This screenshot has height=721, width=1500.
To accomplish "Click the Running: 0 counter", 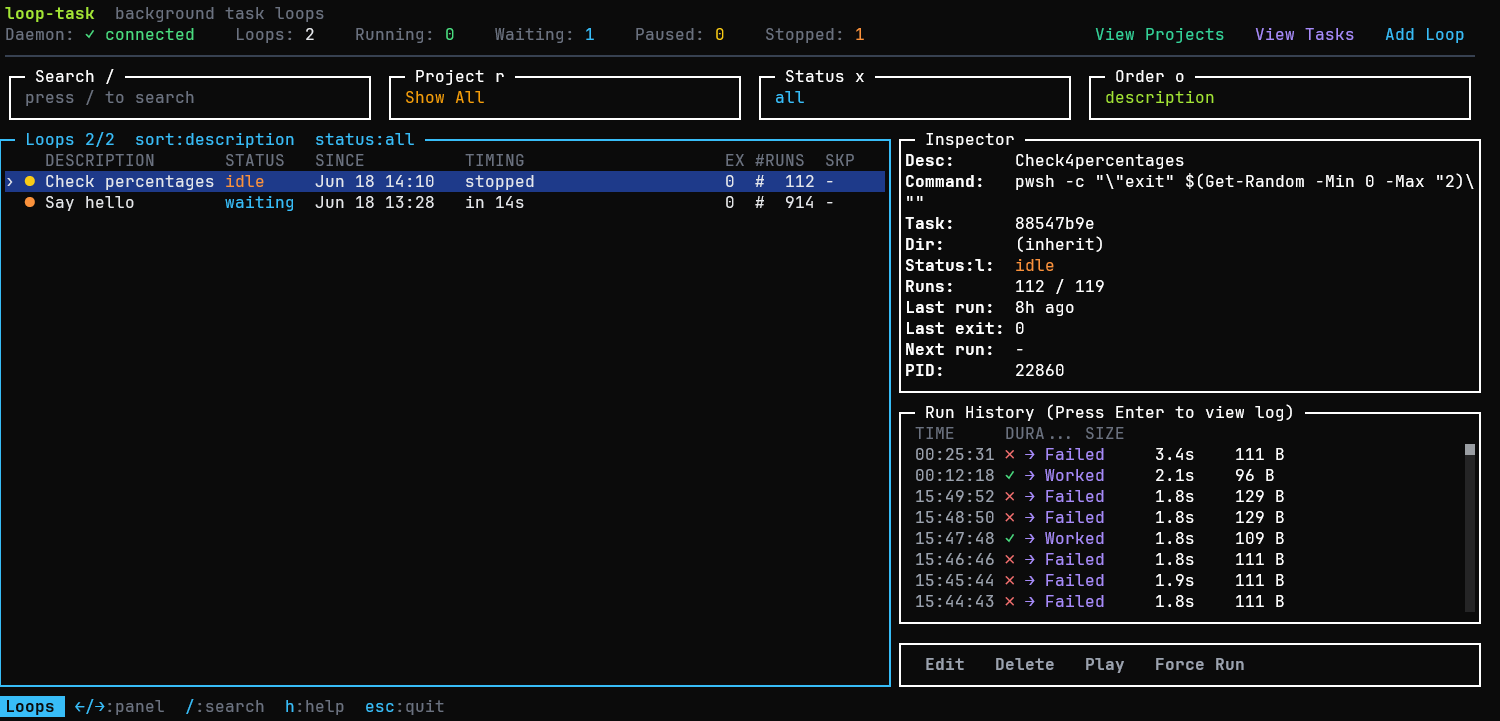I will pyautogui.click(x=405, y=34).
